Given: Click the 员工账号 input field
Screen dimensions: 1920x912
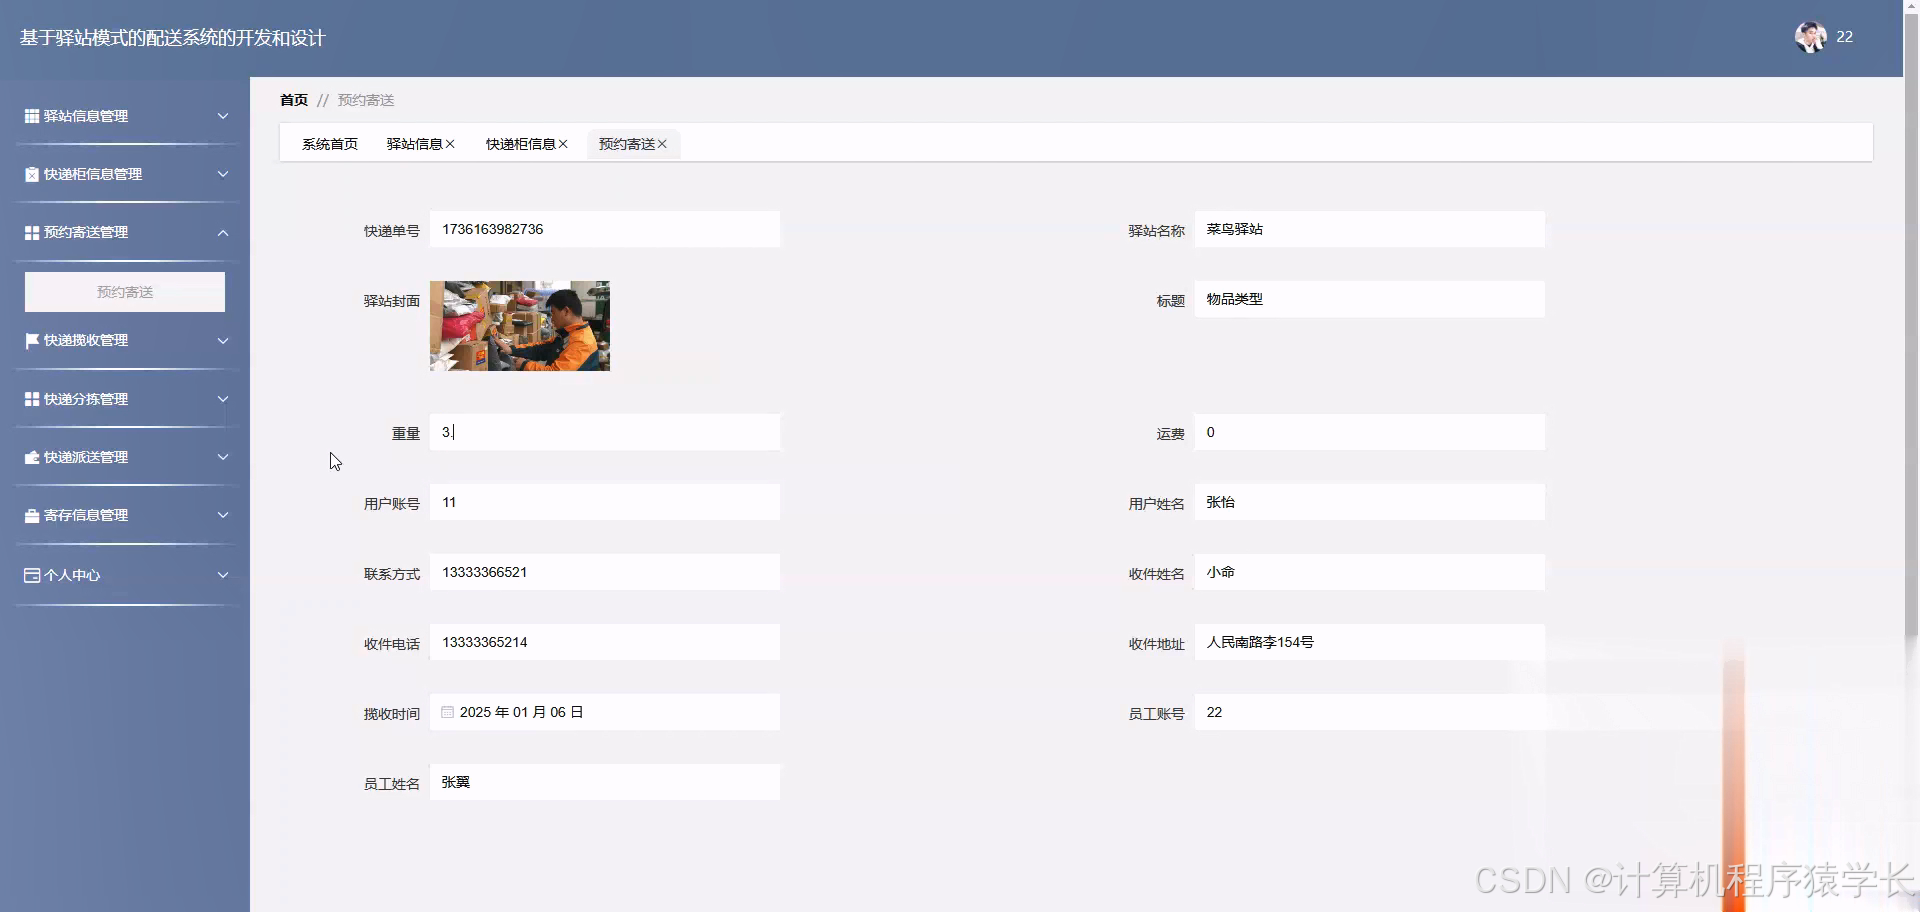Looking at the screenshot, I should pyautogui.click(x=1370, y=712).
